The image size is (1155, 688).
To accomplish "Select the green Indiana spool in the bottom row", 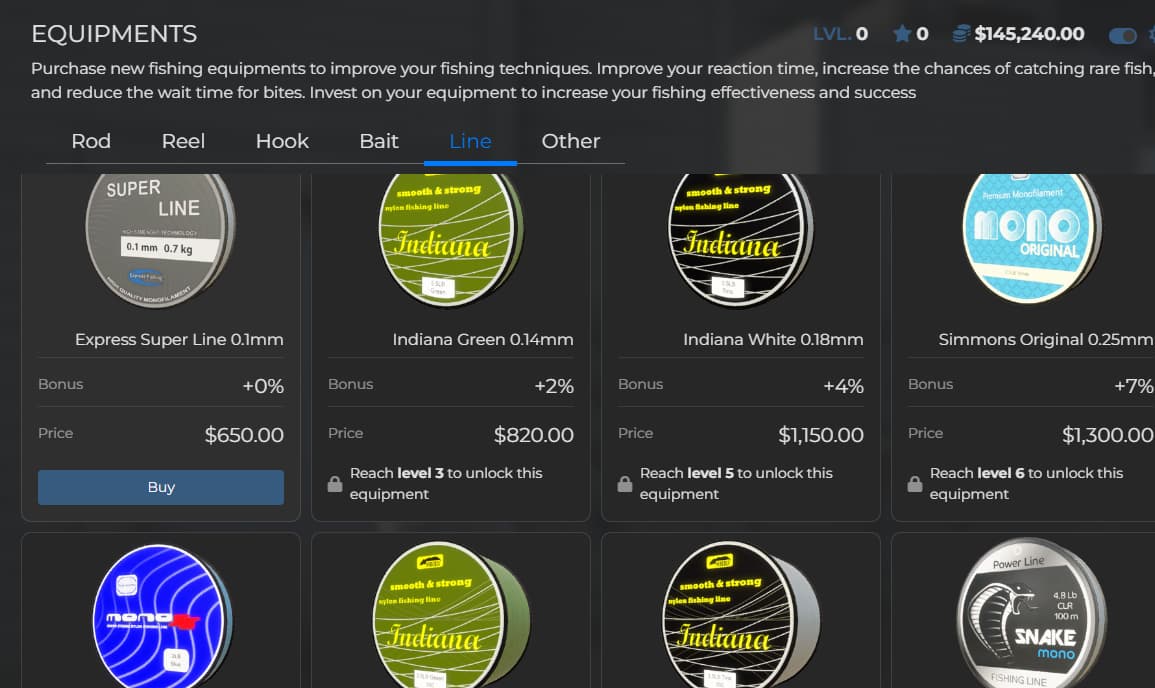I will click(451, 616).
